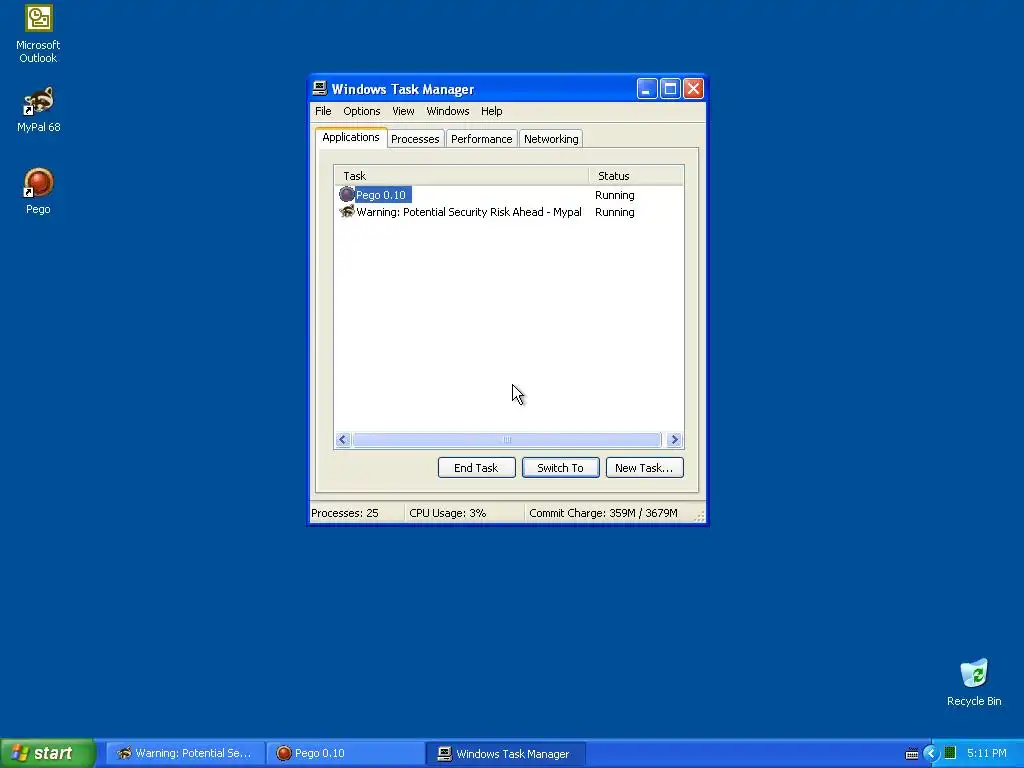Click the Windows Task Manager title text
This screenshot has width=1024, height=768.
(x=402, y=89)
